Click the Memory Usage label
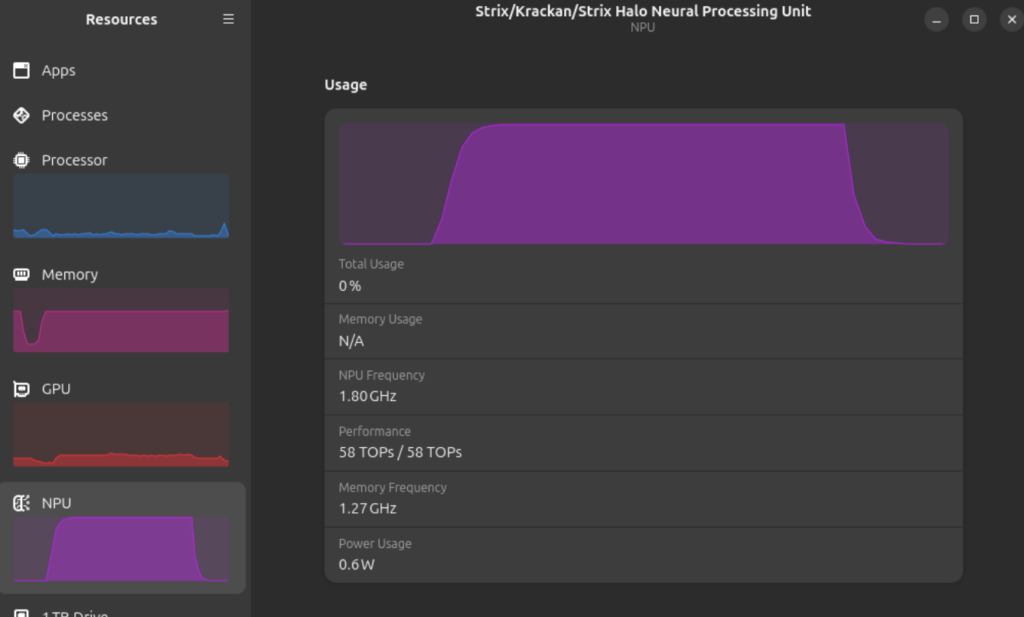Image resolution: width=1024 pixels, height=617 pixels. coord(380,319)
